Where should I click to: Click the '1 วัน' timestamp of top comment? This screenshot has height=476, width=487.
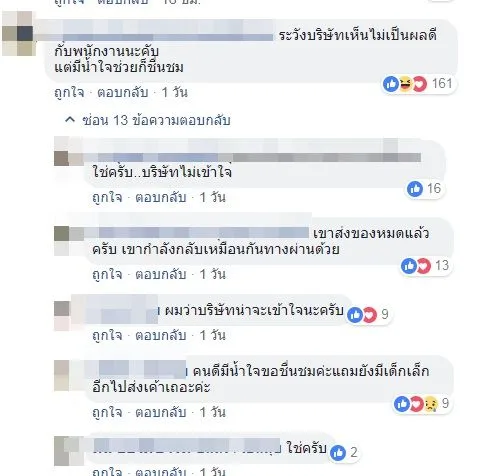point(174,92)
